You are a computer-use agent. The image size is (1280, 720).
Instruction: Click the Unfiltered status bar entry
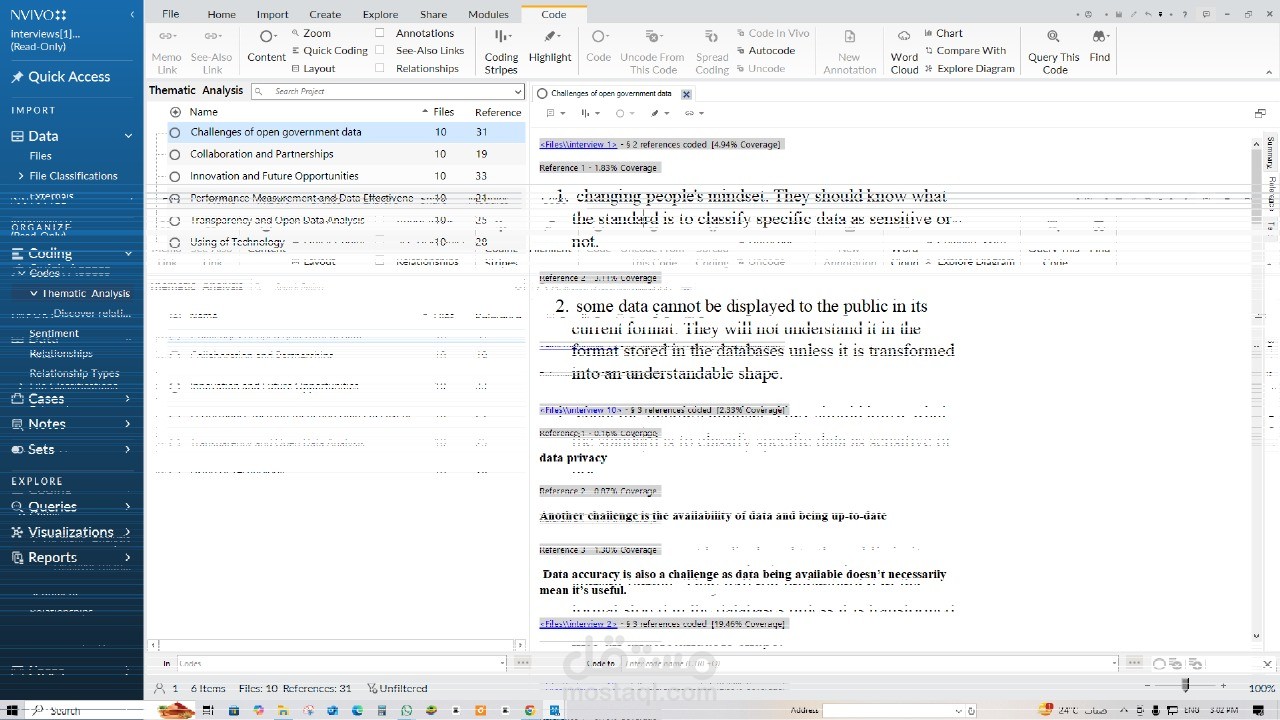(397, 688)
